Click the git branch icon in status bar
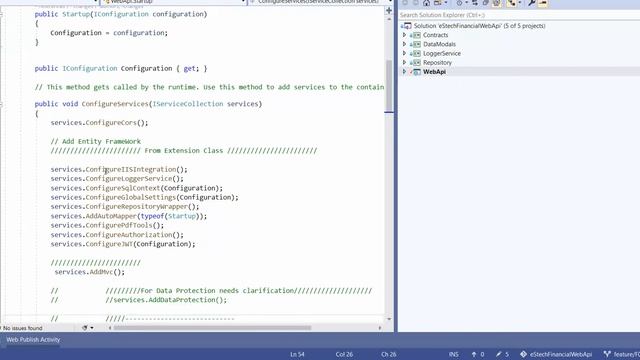Screen dimensions: 640x360 click(x=607, y=354)
